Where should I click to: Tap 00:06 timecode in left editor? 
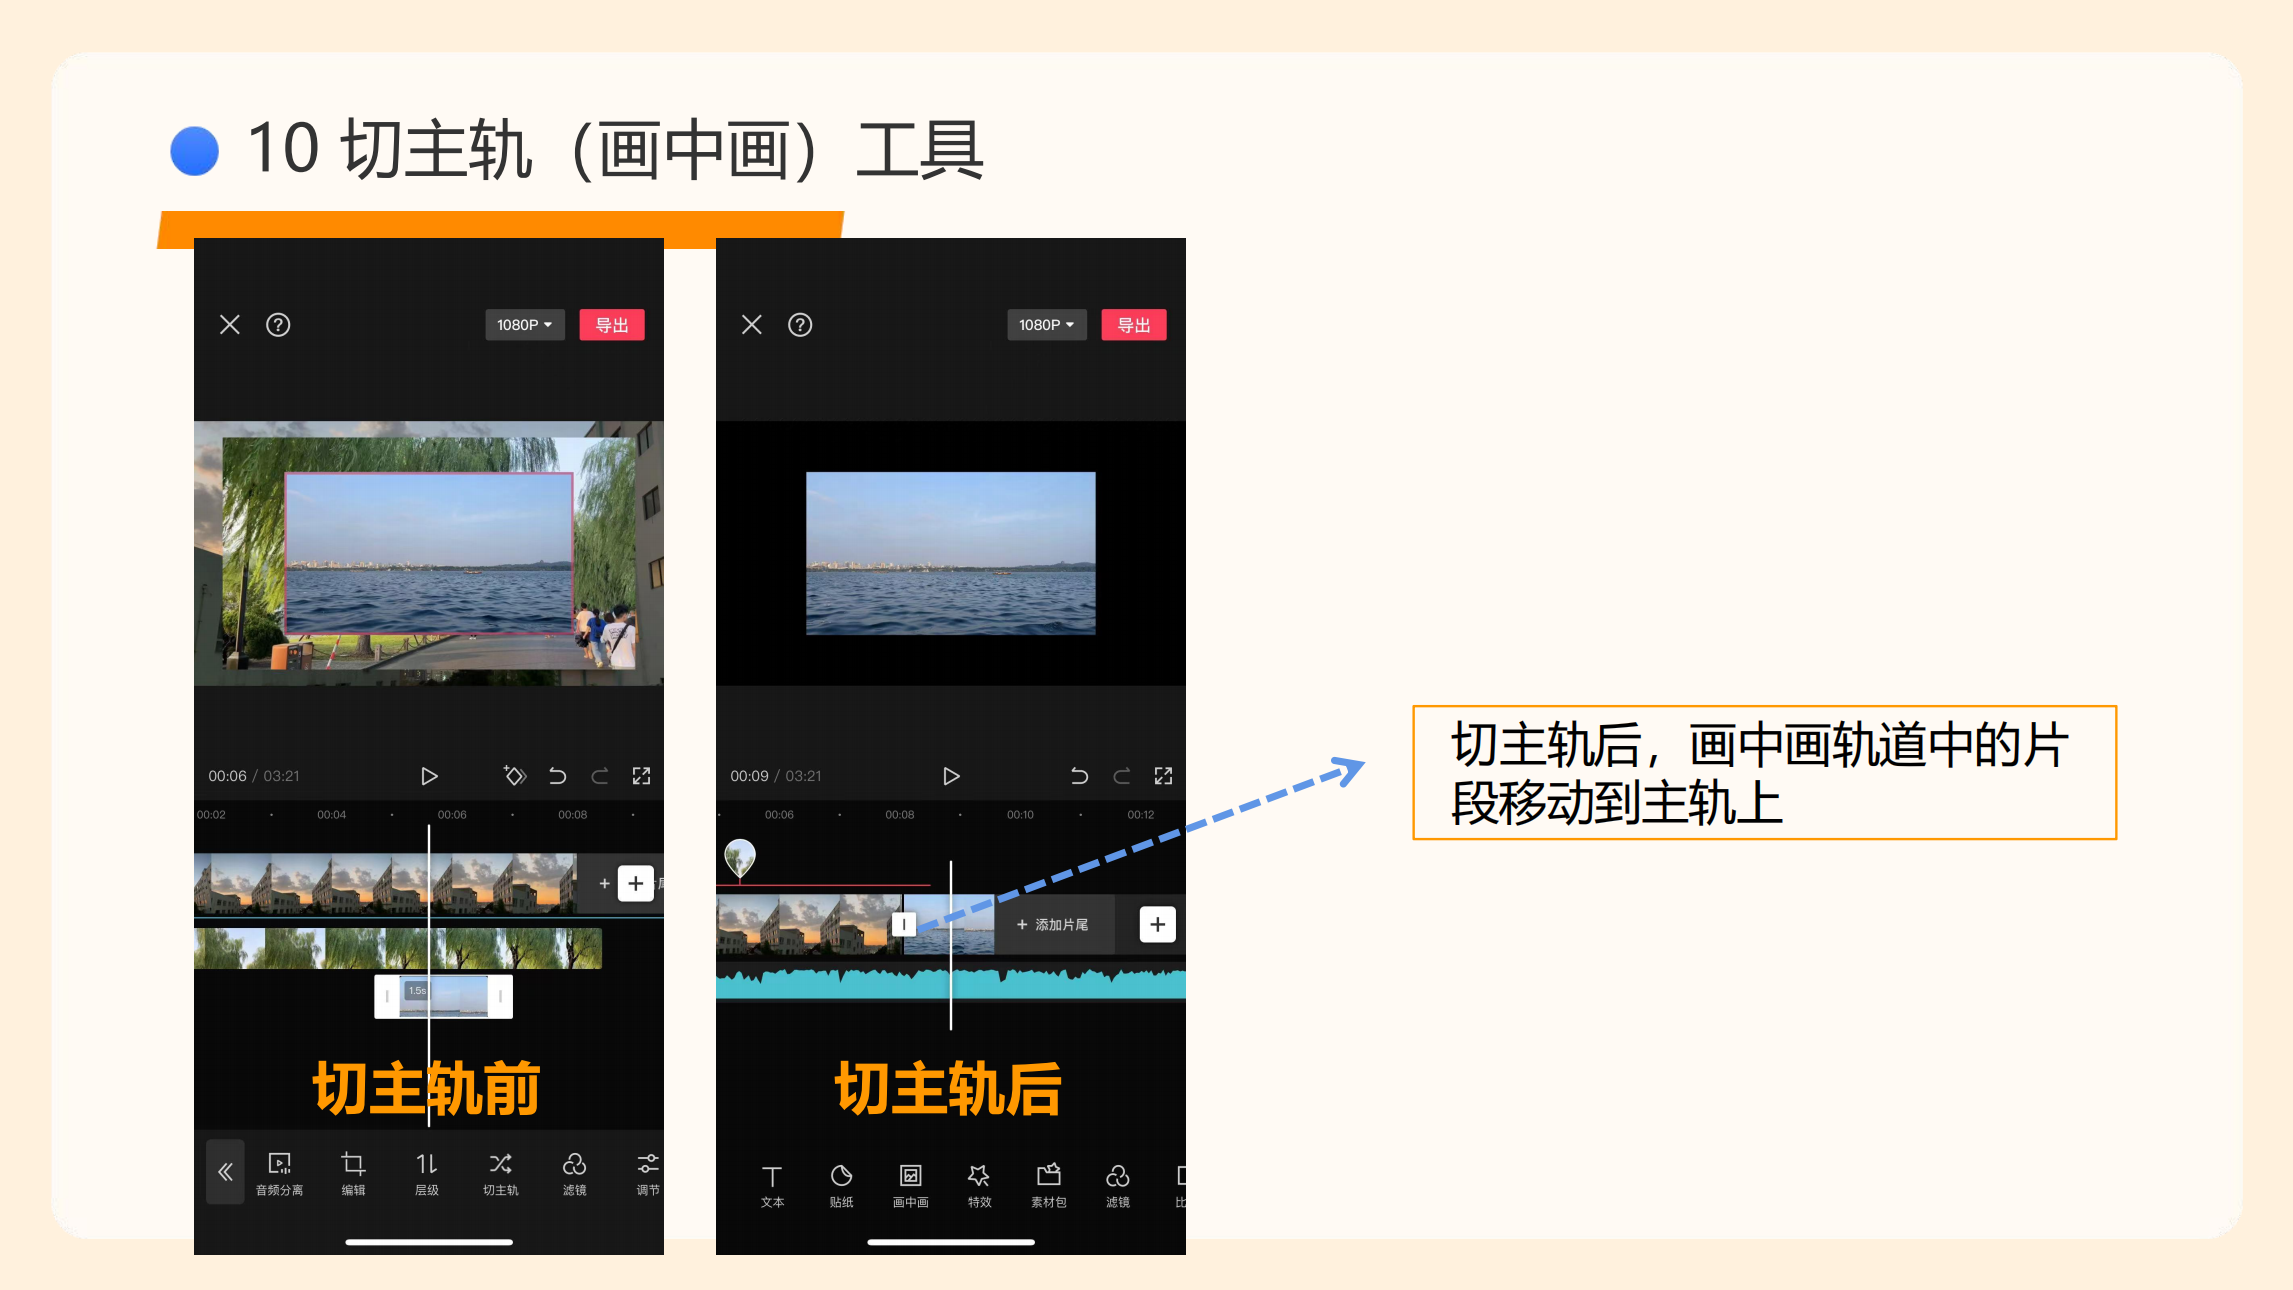(227, 776)
